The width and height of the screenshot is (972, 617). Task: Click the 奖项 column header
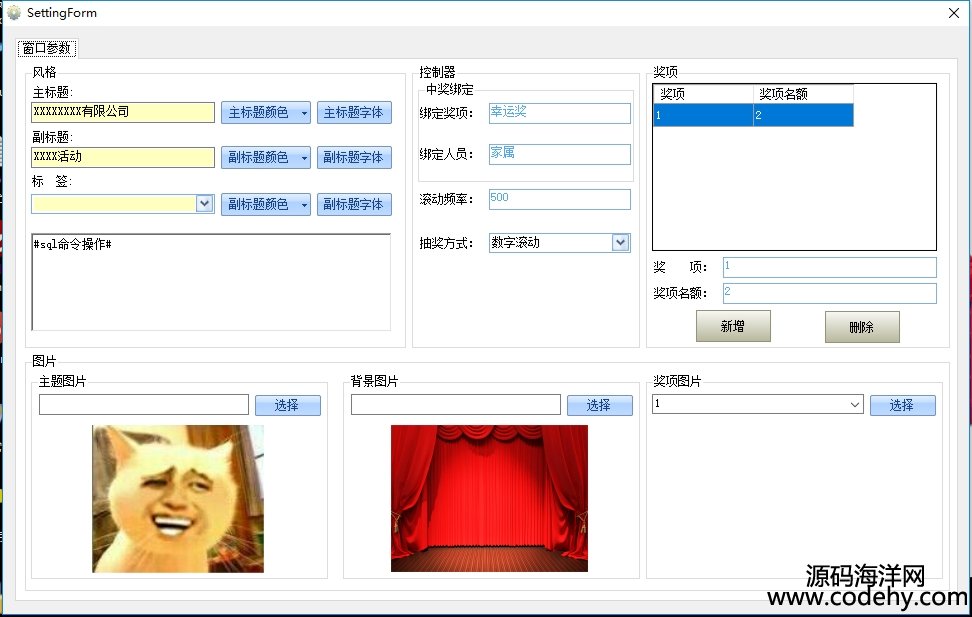(x=703, y=94)
